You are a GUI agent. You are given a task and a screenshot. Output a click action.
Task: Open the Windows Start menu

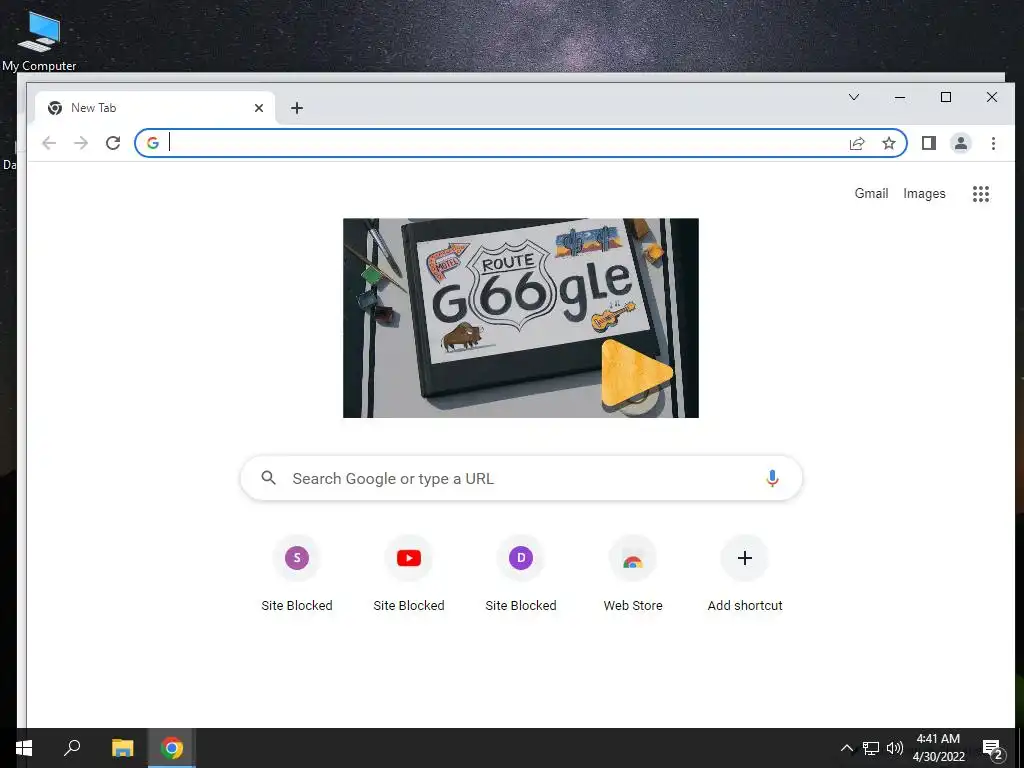coord(24,748)
